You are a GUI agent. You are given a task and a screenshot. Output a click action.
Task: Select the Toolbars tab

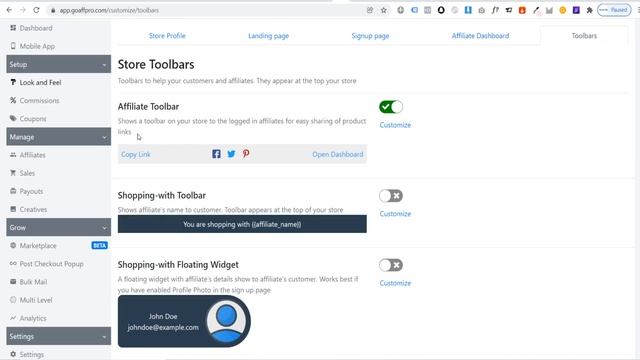584,36
